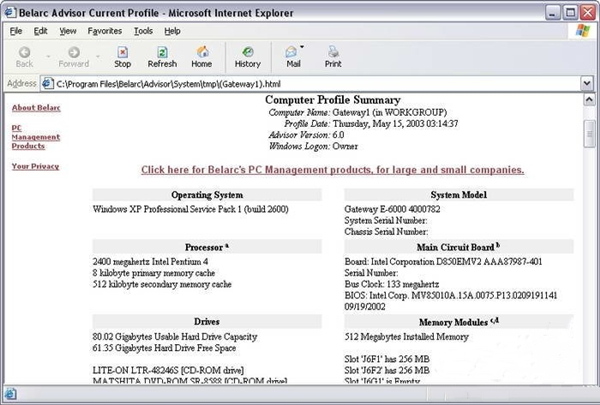This screenshot has height=405, width=600.
Task: Click the Mail toolbar icon
Action: click(x=292, y=55)
